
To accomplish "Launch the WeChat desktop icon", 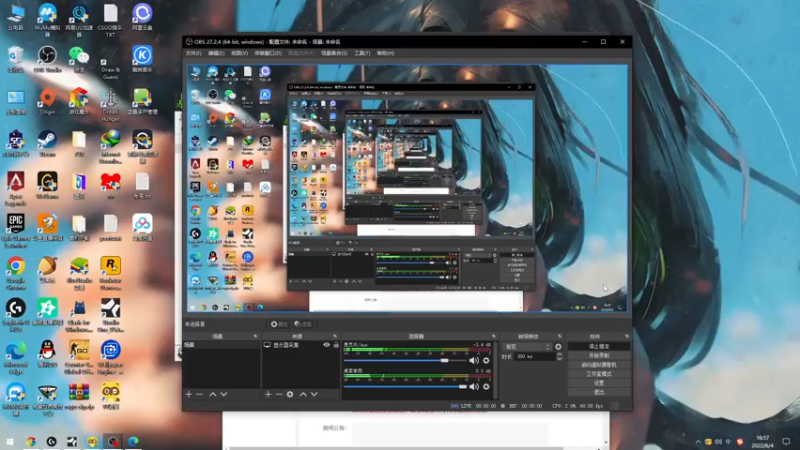I will 79,60.
